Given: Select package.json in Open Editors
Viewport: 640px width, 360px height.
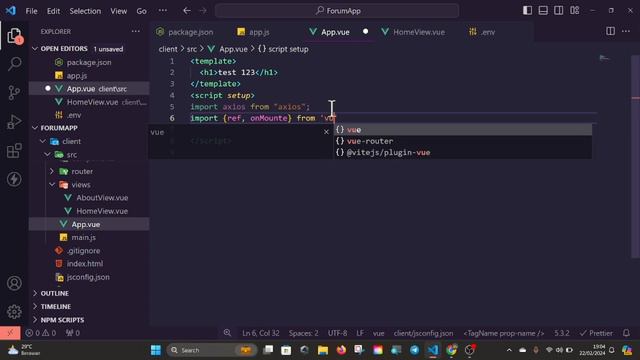Looking at the screenshot, I should click(89, 62).
